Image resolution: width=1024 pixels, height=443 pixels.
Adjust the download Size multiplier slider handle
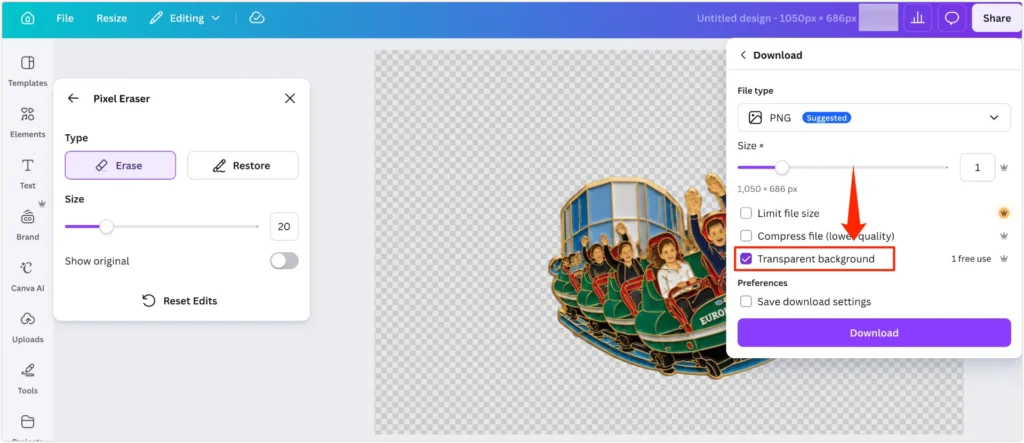(782, 167)
